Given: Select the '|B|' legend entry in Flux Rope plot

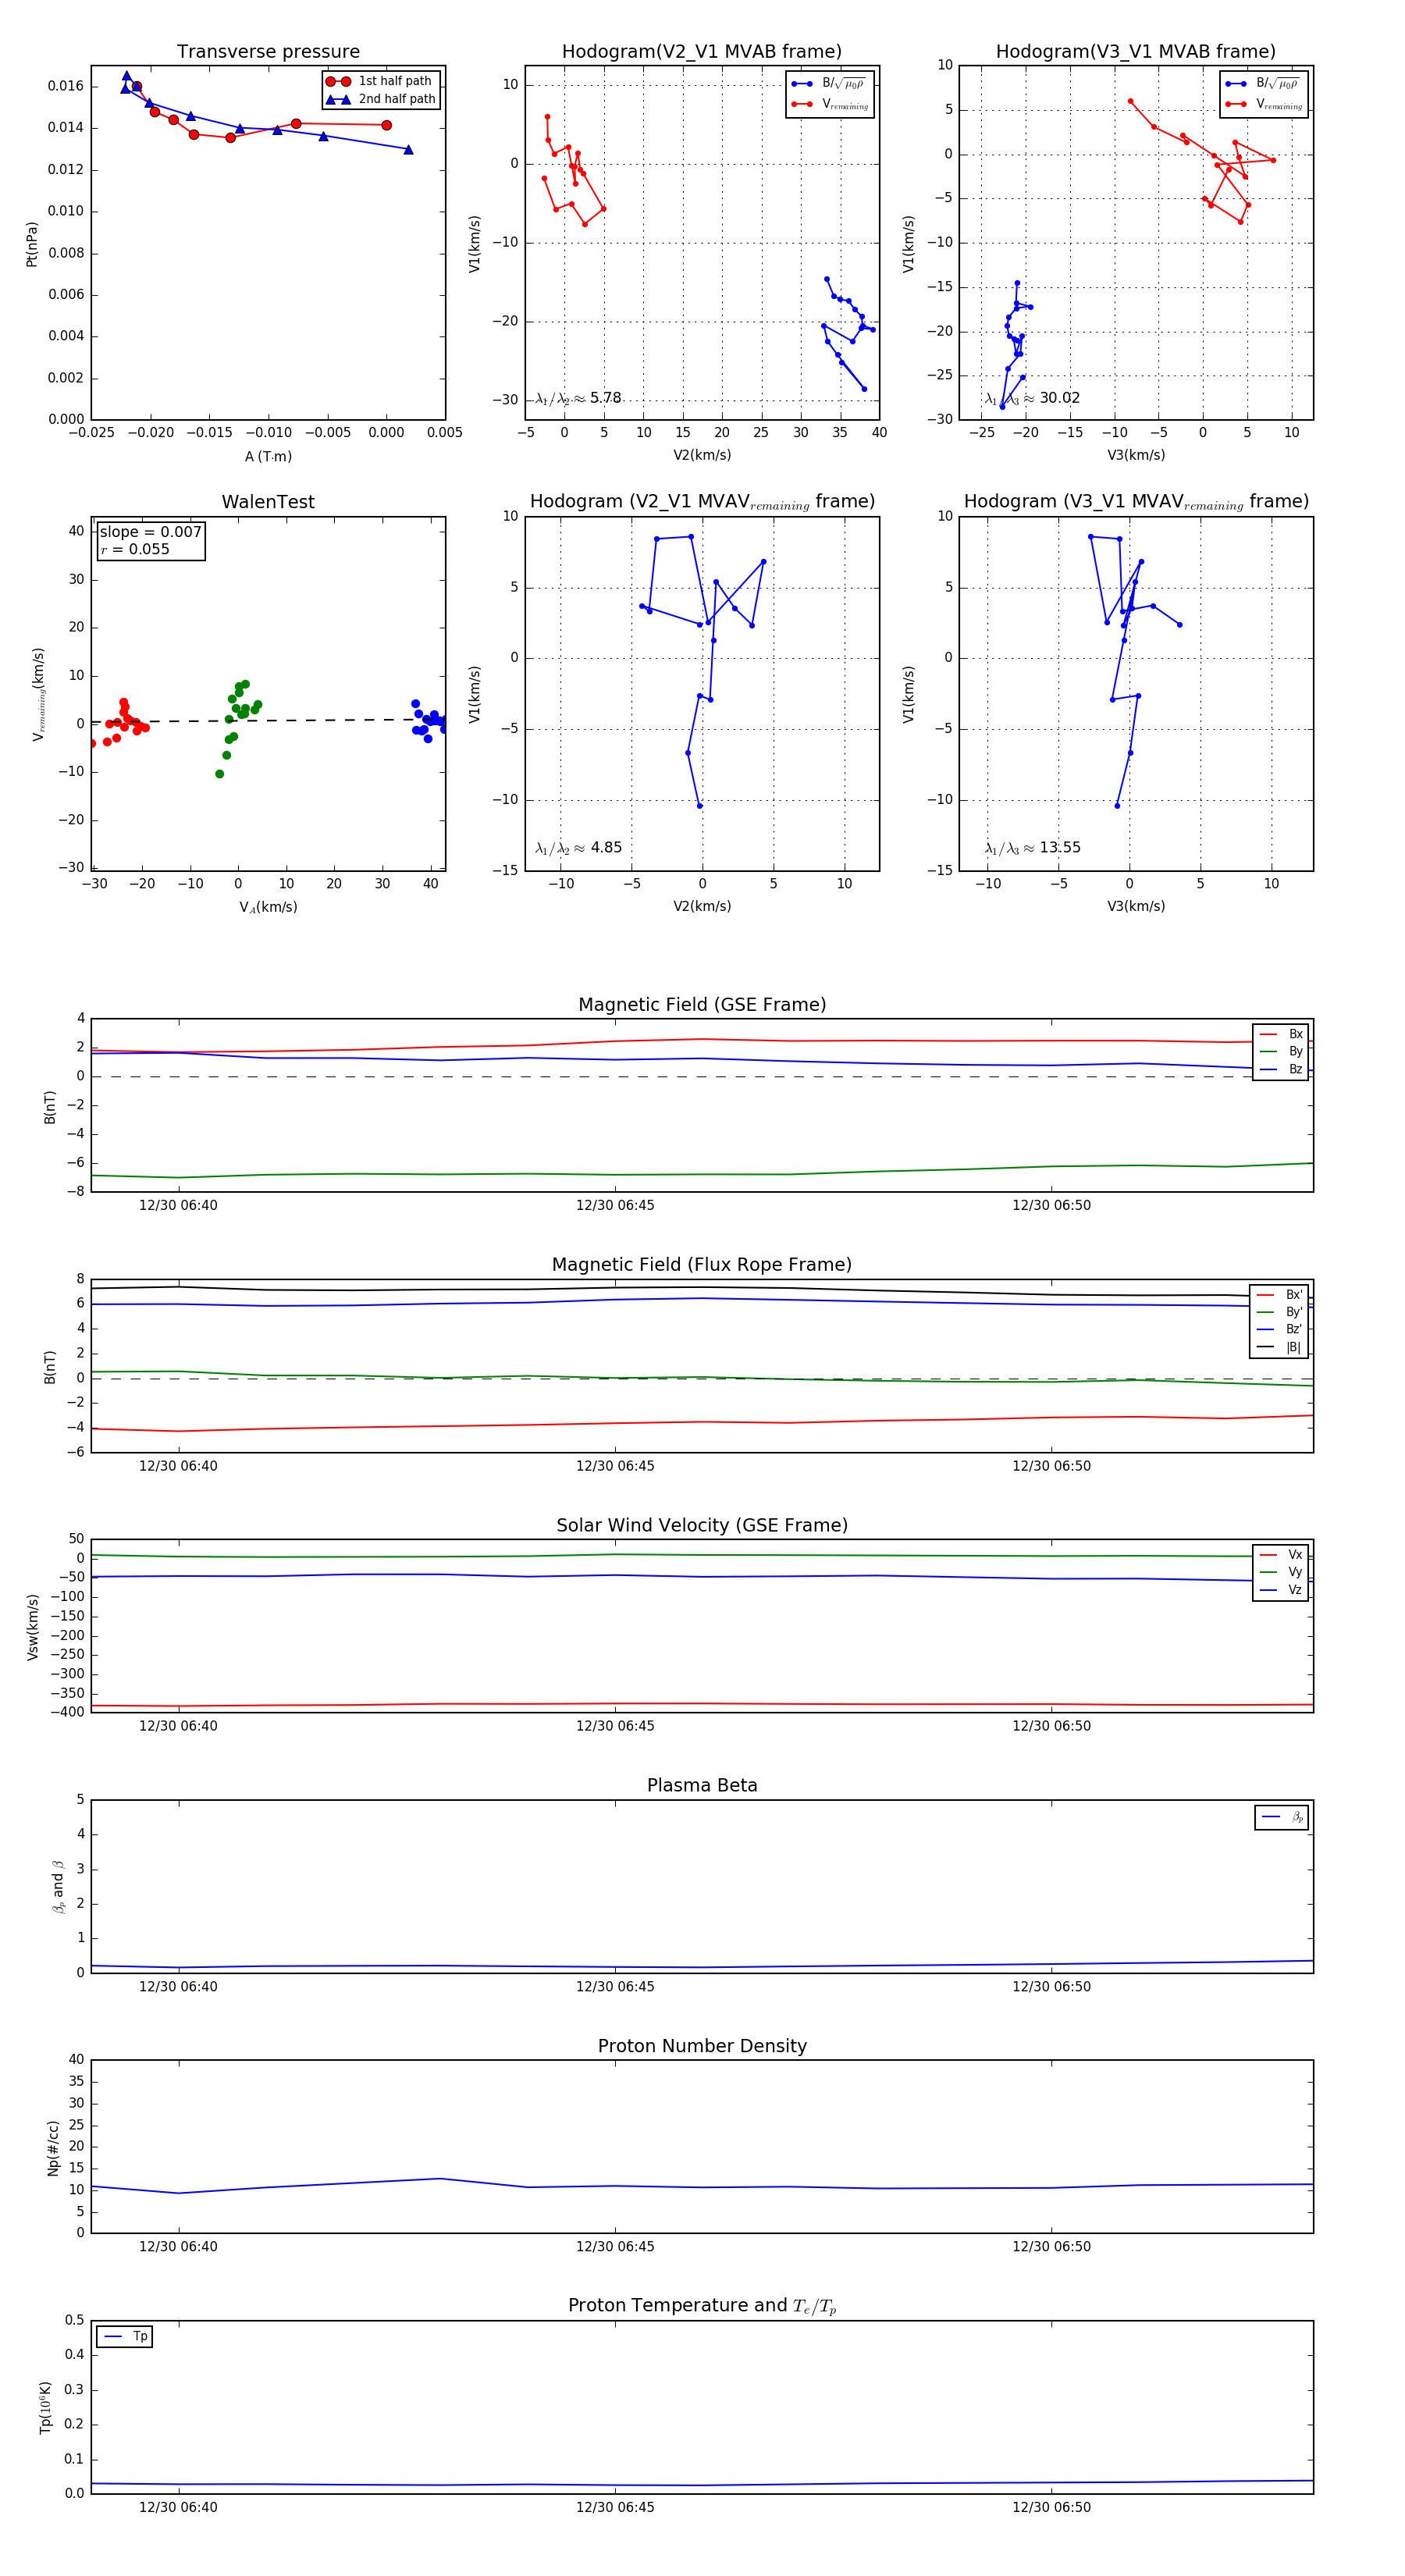Looking at the screenshot, I should coord(1279,1347).
